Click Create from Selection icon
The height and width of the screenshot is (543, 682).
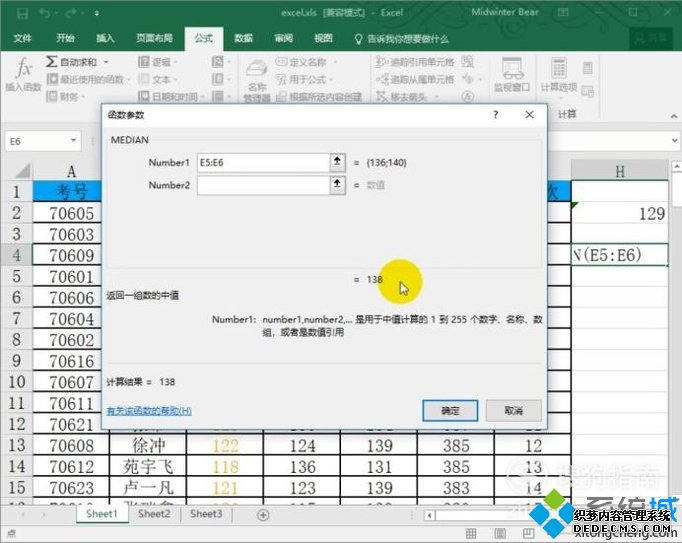coord(281,96)
